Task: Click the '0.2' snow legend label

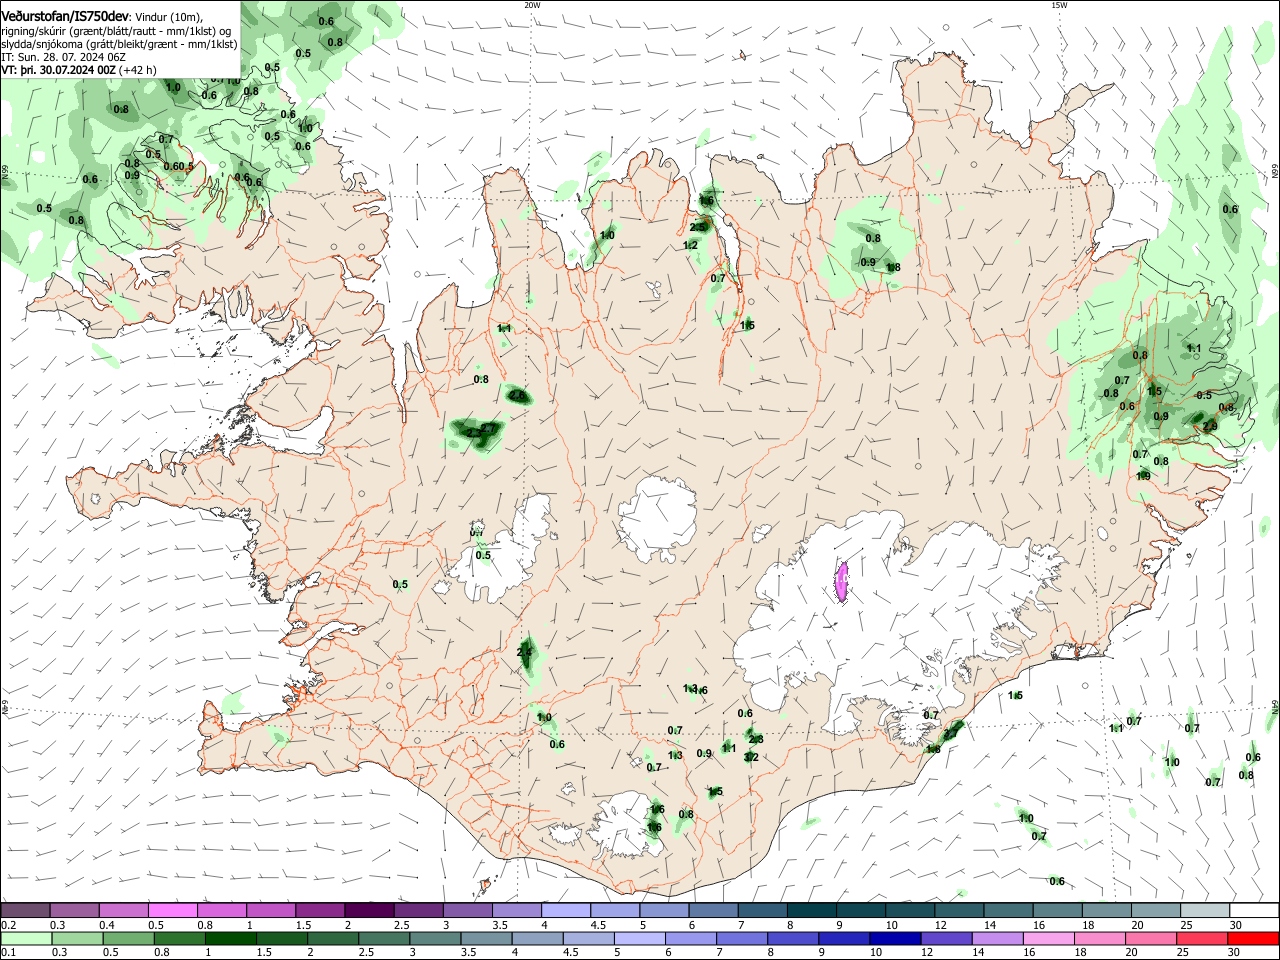Action: [8, 925]
